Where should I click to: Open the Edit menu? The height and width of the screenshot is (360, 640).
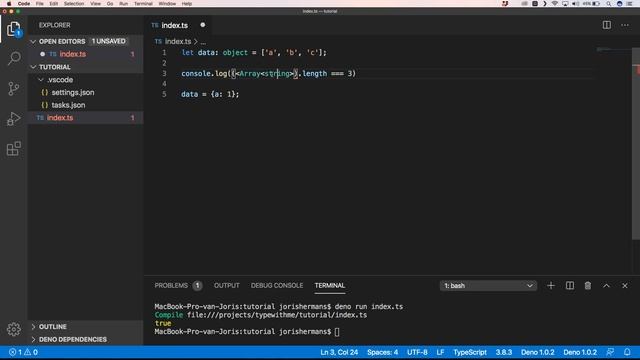53,4
